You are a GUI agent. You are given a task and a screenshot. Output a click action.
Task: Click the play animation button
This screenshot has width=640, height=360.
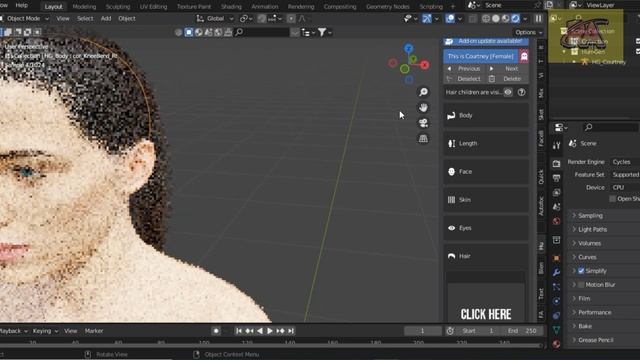click(270, 331)
